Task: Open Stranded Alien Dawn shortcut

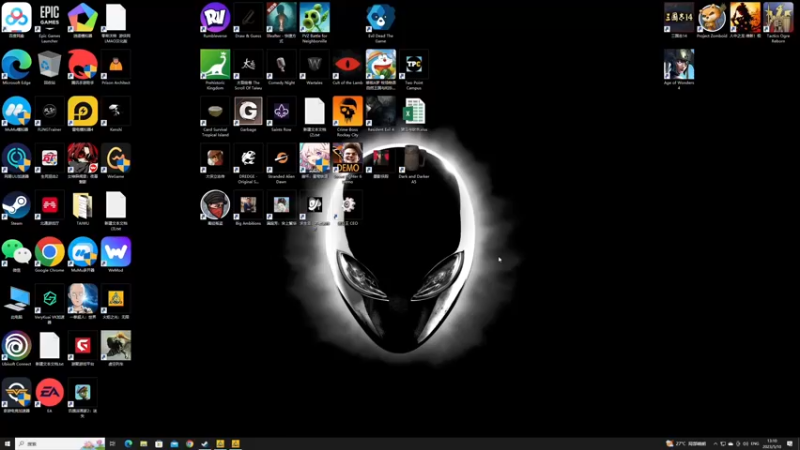Action: (281, 163)
